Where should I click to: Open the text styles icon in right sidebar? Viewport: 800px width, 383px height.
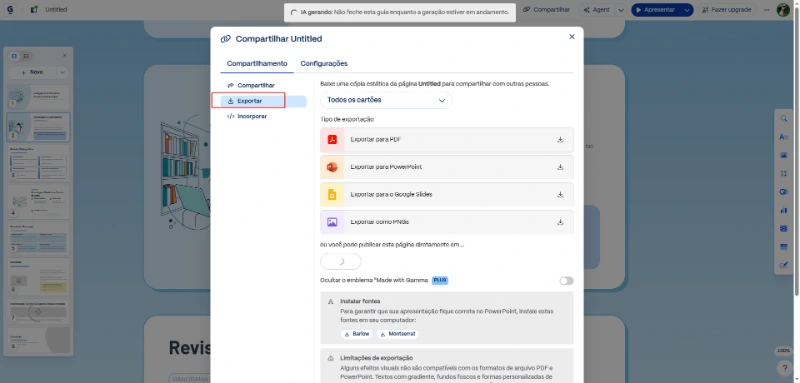click(x=784, y=137)
